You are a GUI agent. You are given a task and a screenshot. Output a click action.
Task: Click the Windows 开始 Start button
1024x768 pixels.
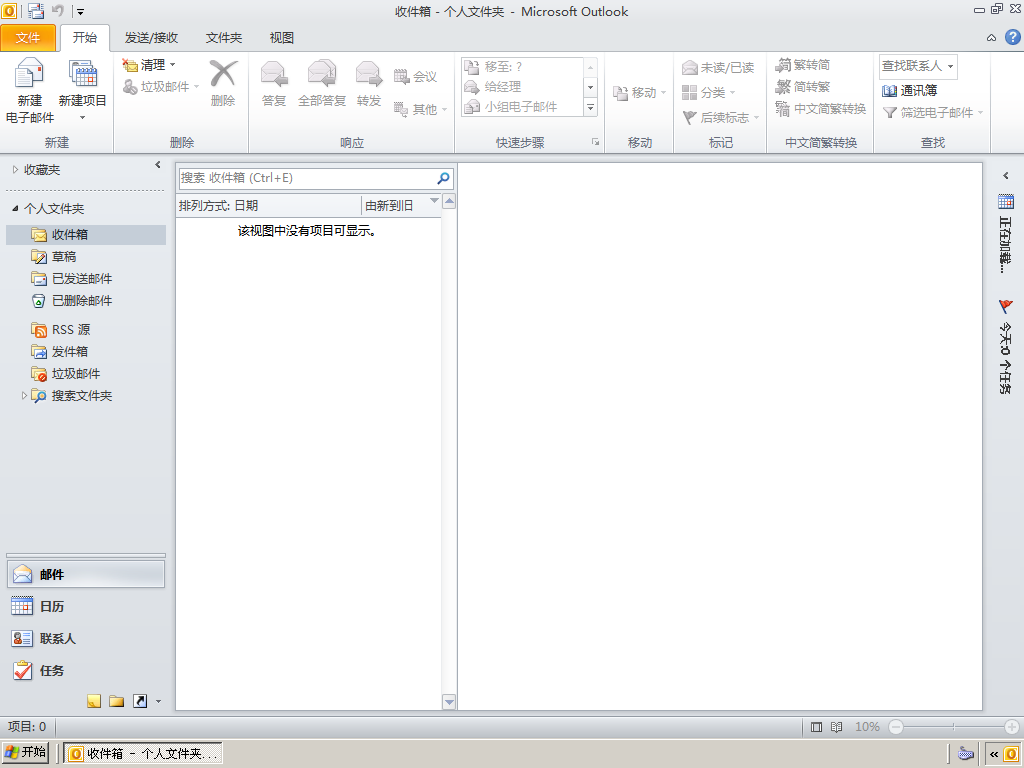coord(26,752)
